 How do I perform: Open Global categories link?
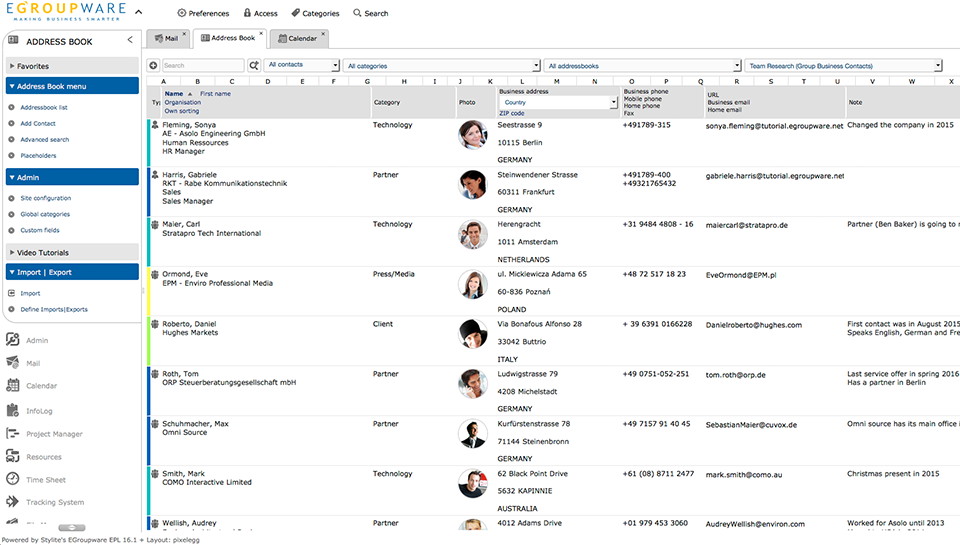coord(45,214)
